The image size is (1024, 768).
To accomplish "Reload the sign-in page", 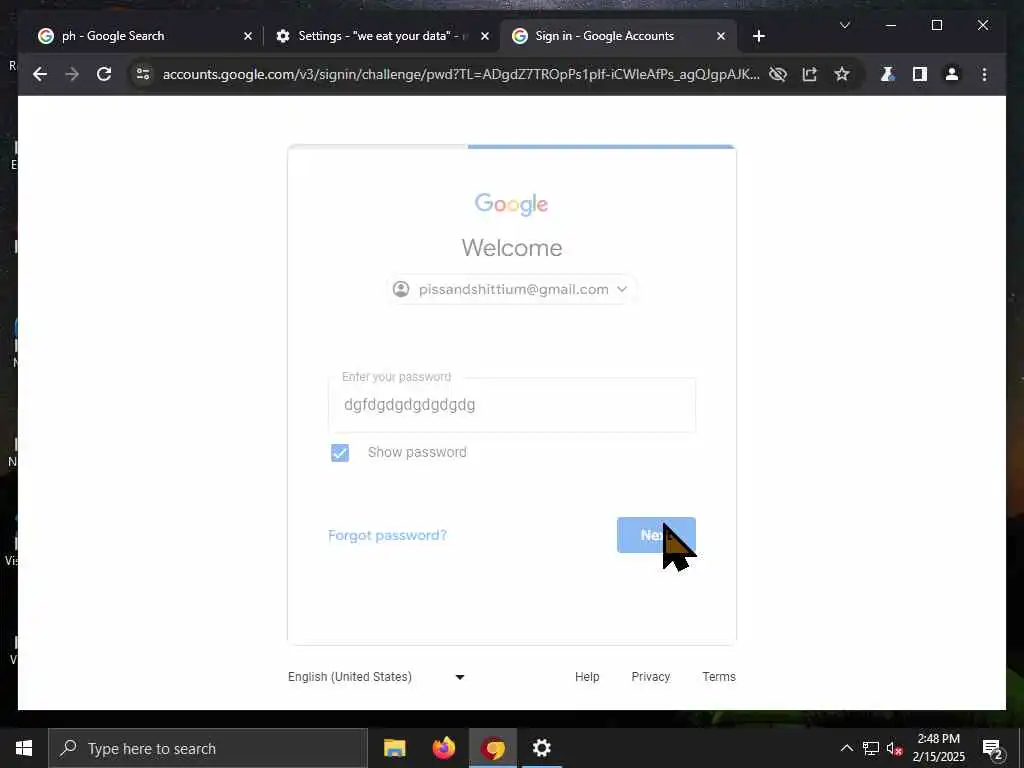I will click(x=104, y=74).
